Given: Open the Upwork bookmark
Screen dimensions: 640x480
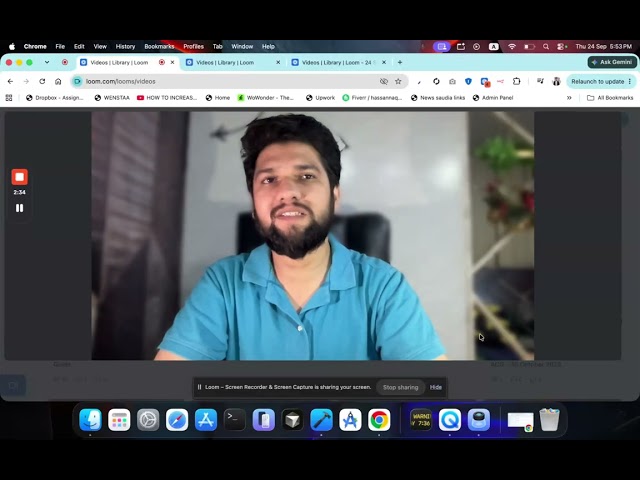Looking at the screenshot, I should pyautogui.click(x=320, y=98).
